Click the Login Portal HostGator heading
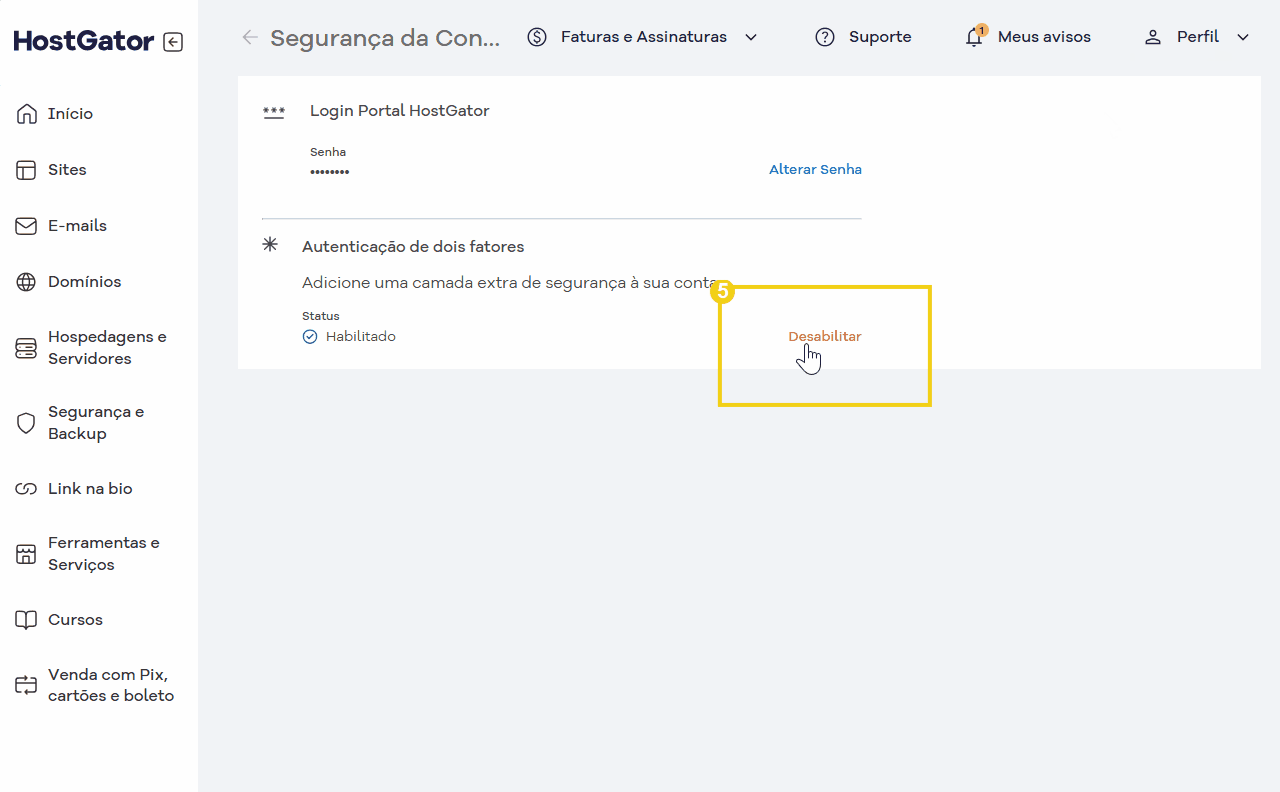 pos(400,111)
